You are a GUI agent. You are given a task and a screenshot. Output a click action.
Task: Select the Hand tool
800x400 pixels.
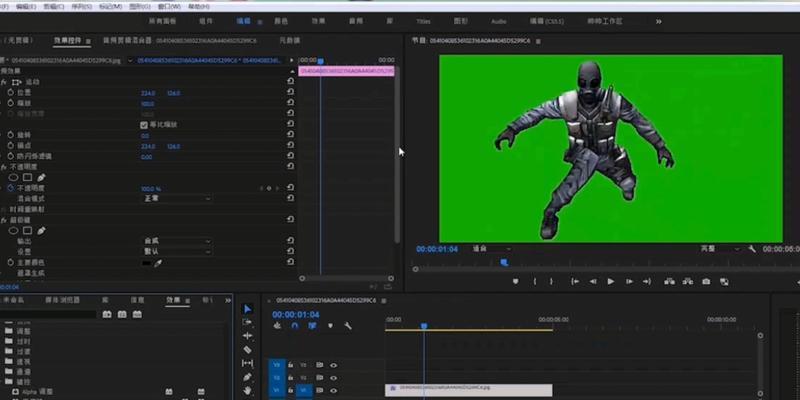tap(247, 390)
